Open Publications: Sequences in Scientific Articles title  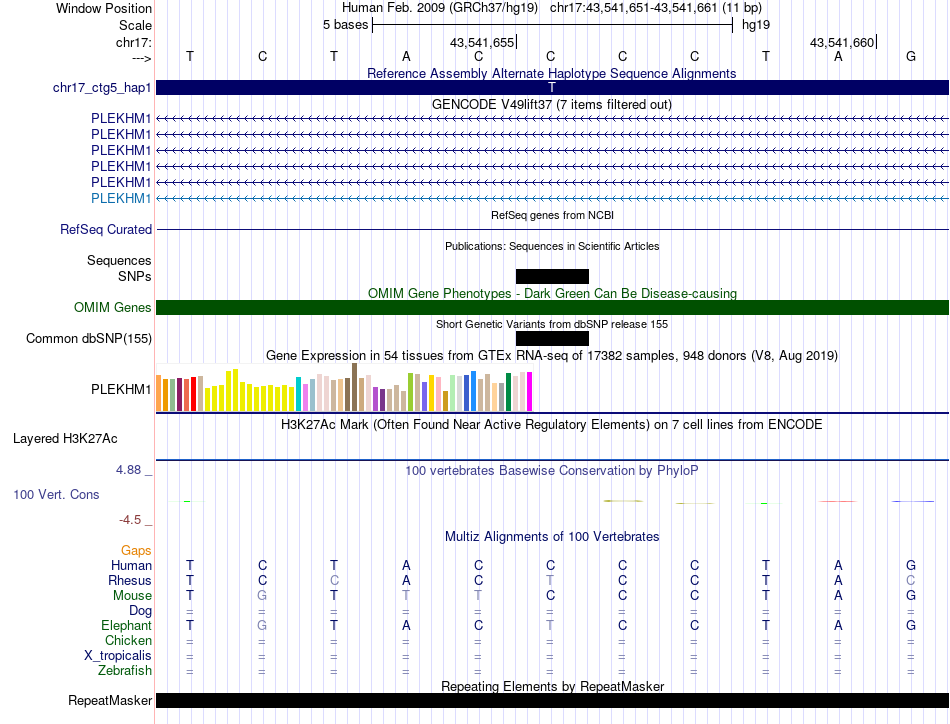(552, 246)
